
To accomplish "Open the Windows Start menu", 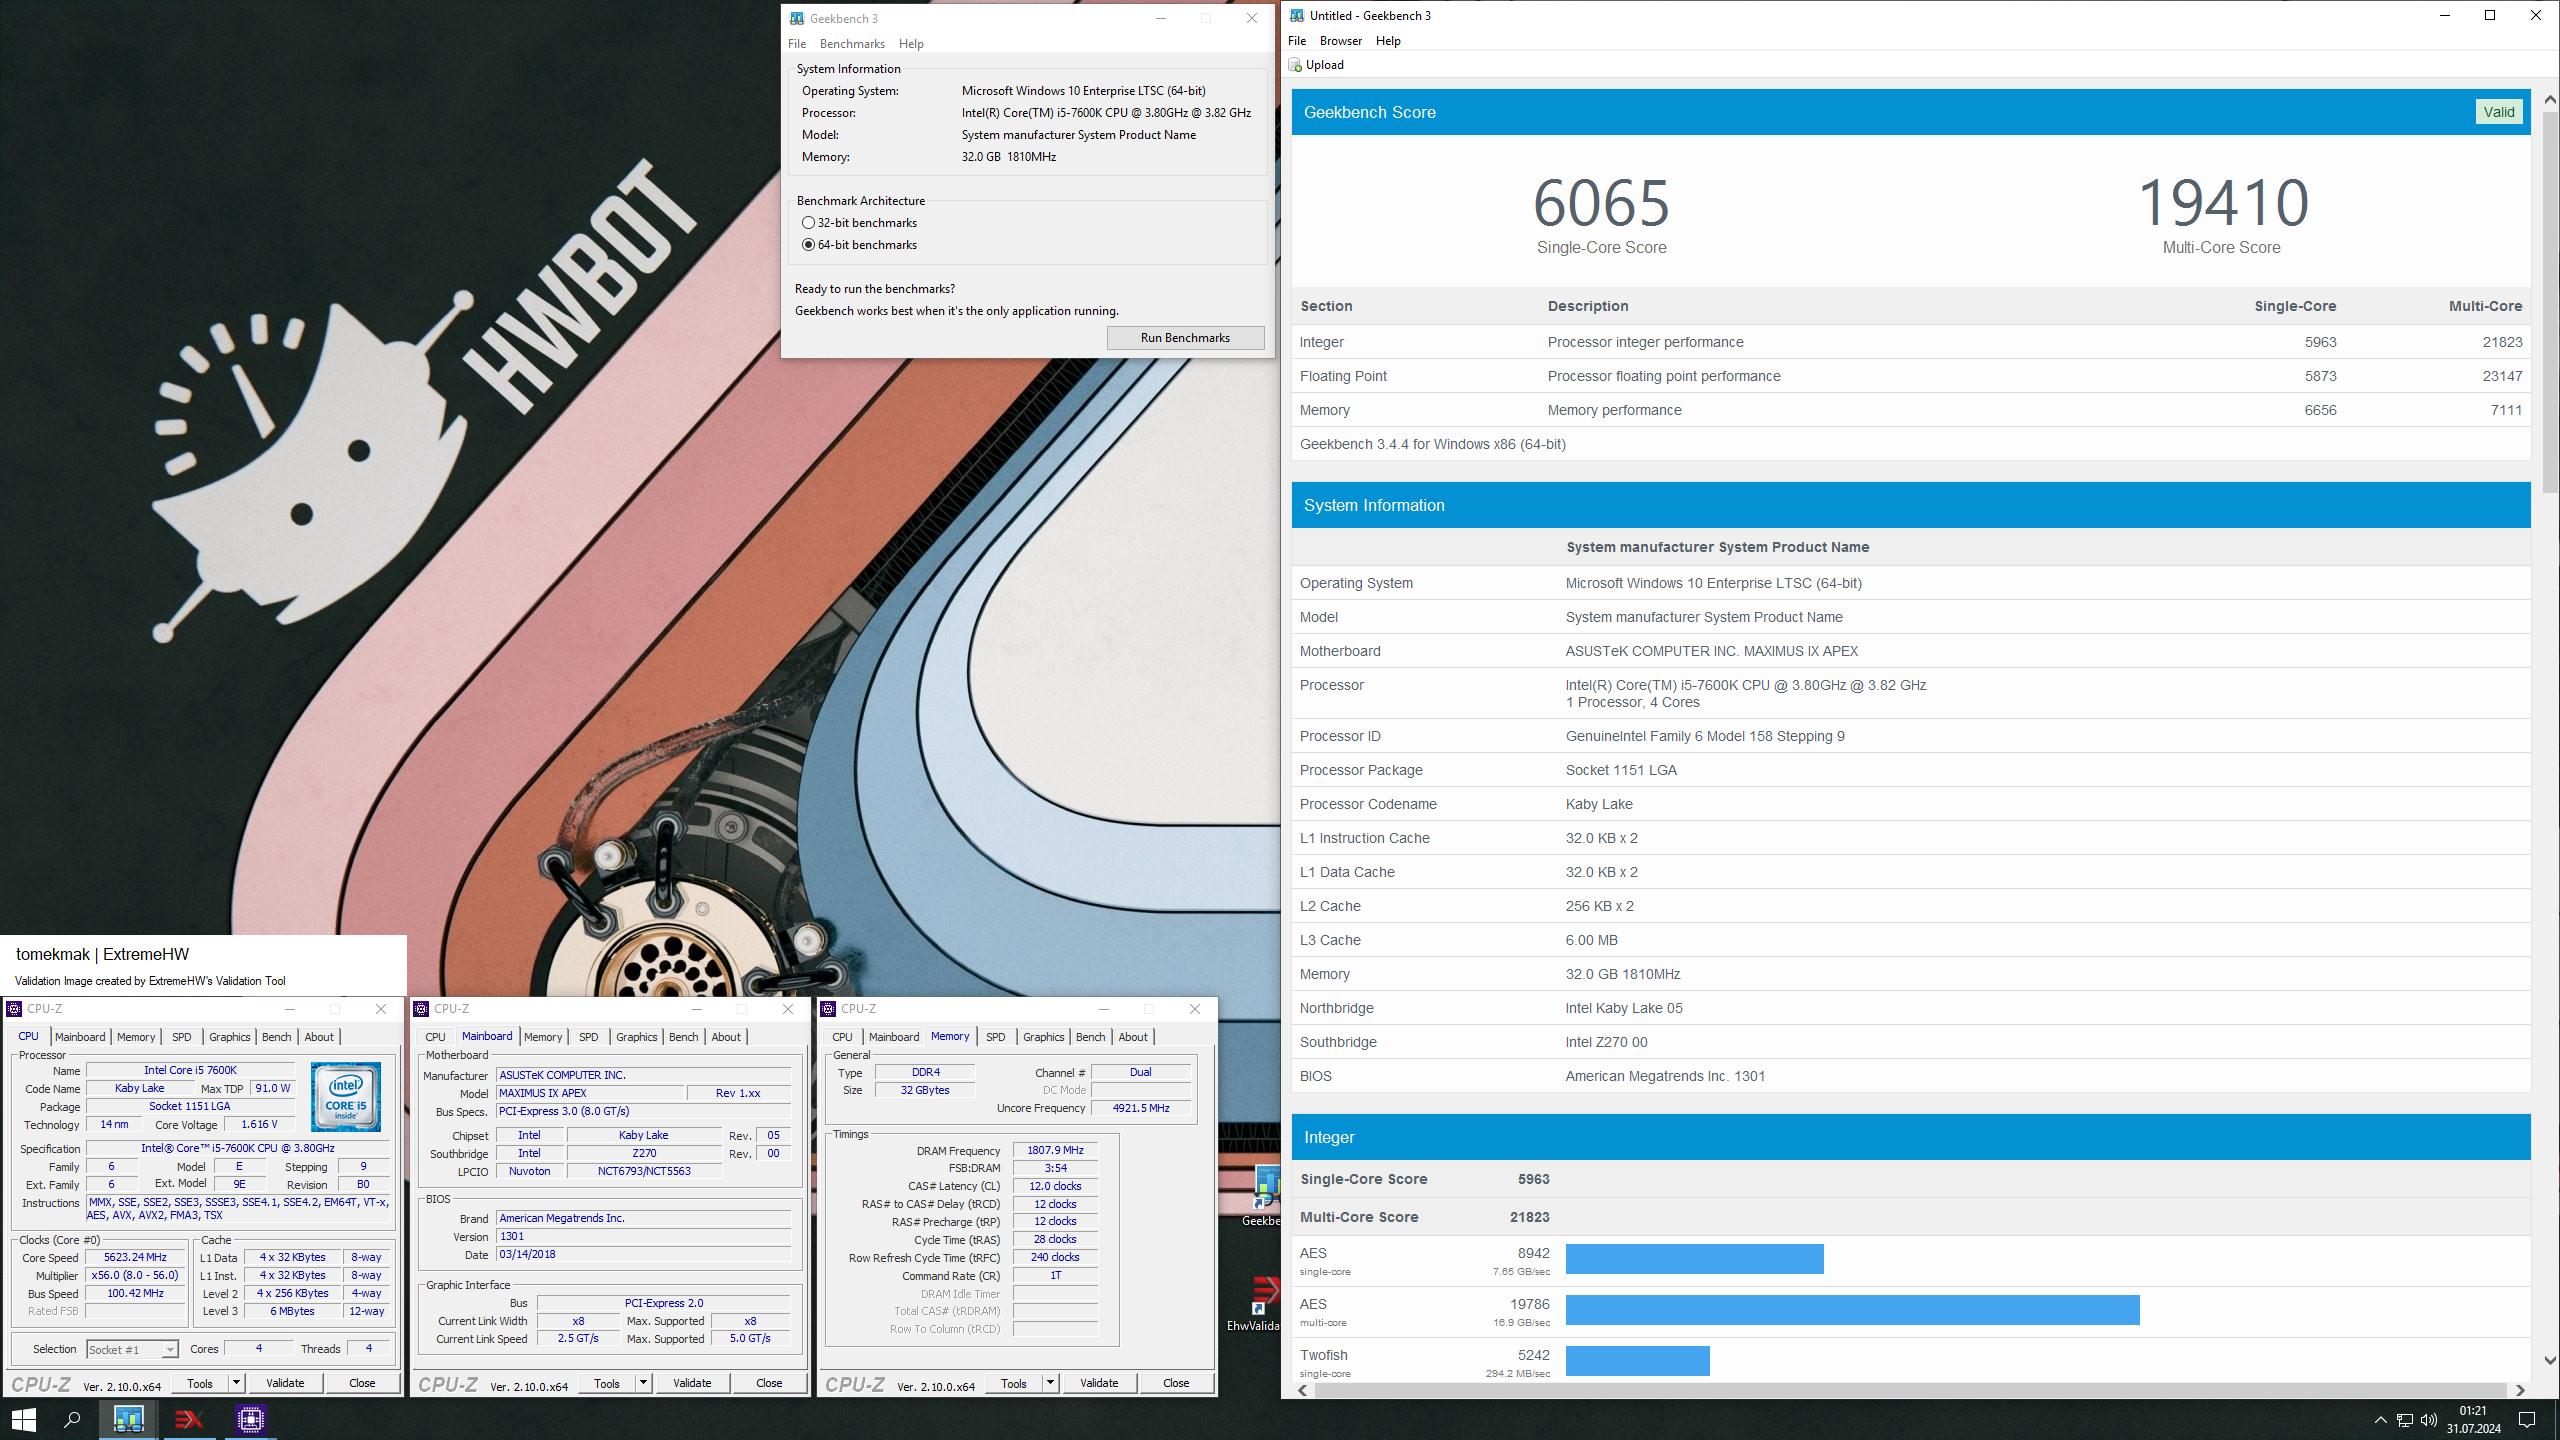I will [x=24, y=1419].
